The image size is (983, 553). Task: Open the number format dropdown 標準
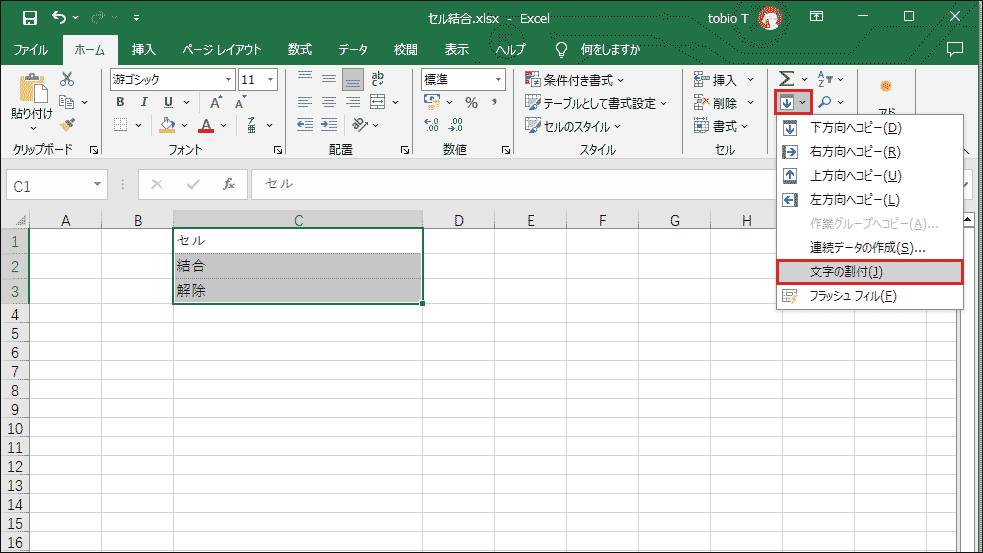tap(498, 80)
